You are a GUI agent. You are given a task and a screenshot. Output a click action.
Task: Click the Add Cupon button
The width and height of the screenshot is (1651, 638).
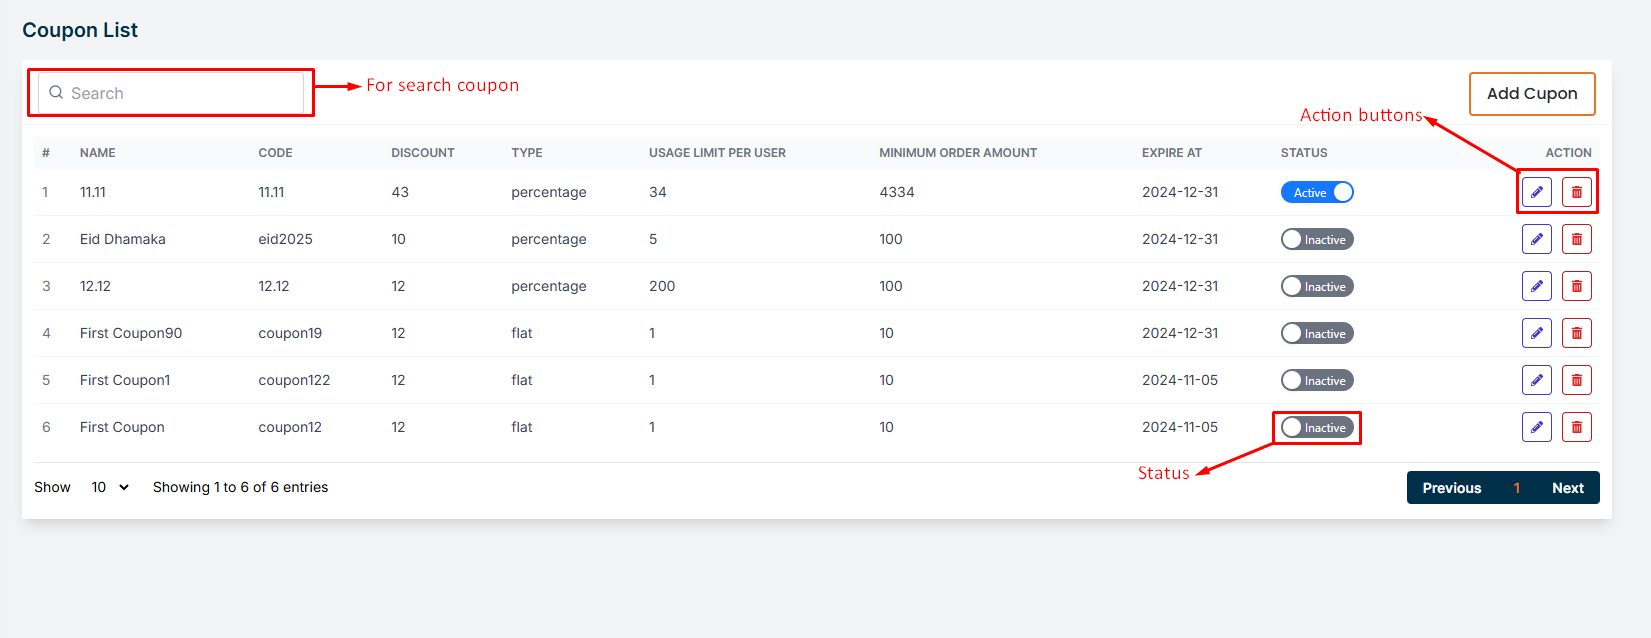pos(1531,93)
